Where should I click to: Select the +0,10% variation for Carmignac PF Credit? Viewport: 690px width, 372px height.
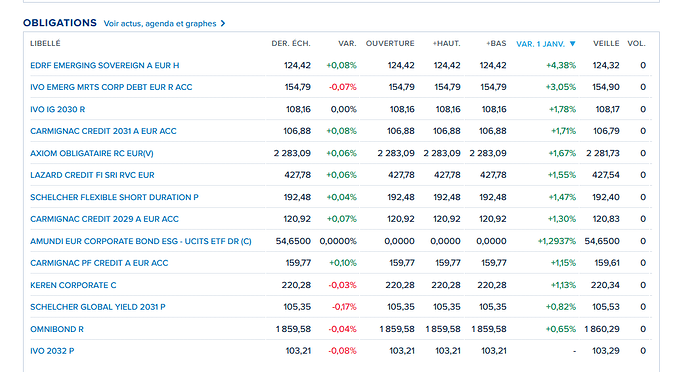point(343,263)
